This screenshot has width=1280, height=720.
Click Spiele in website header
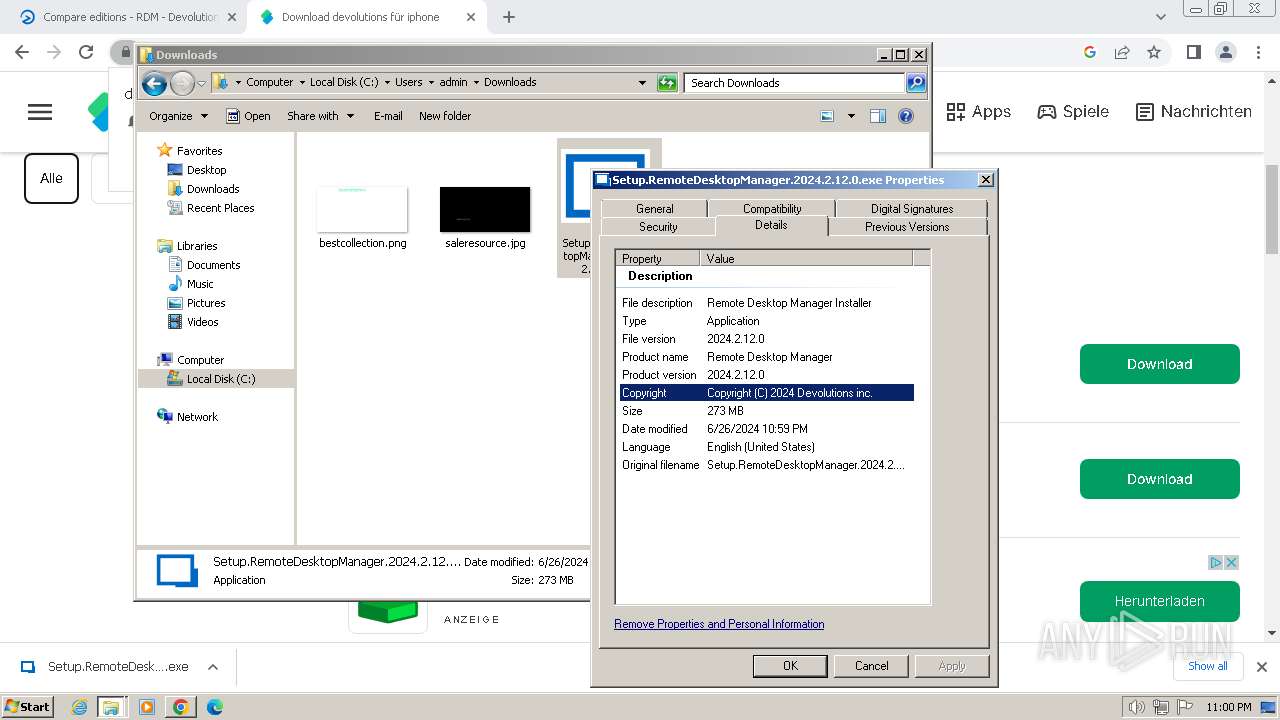1073,112
